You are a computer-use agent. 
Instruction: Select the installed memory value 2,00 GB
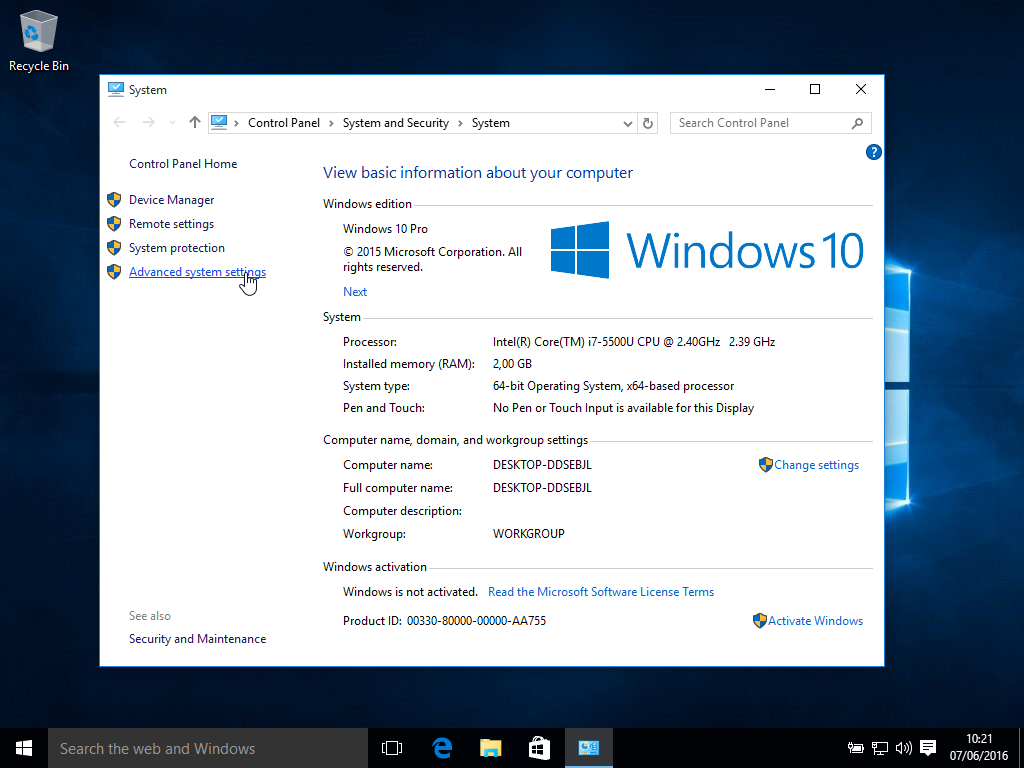[512, 364]
